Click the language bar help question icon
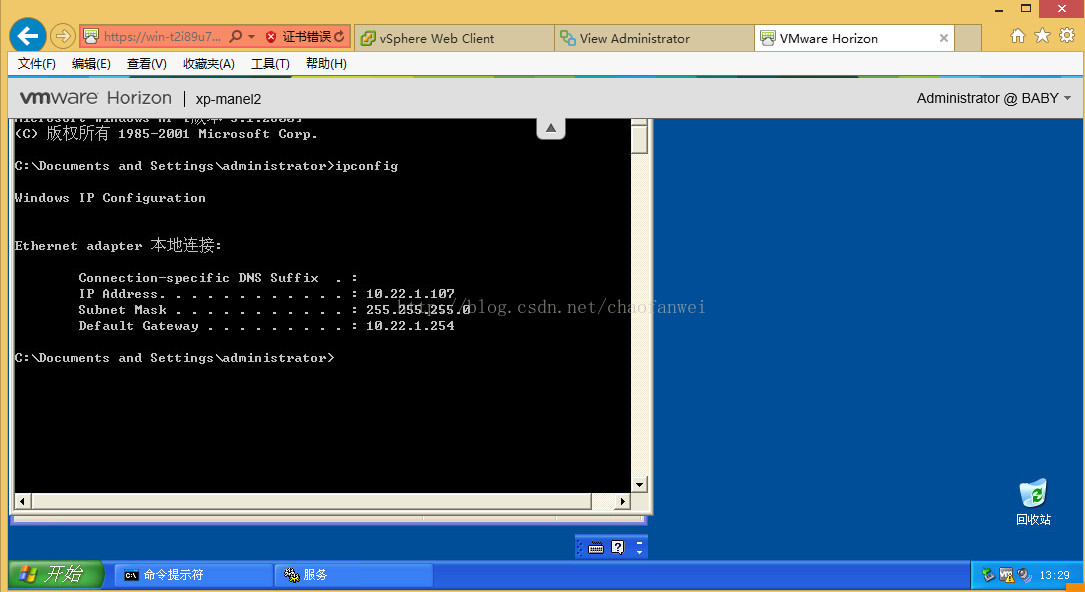The width and height of the screenshot is (1085, 592). click(x=617, y=548)
